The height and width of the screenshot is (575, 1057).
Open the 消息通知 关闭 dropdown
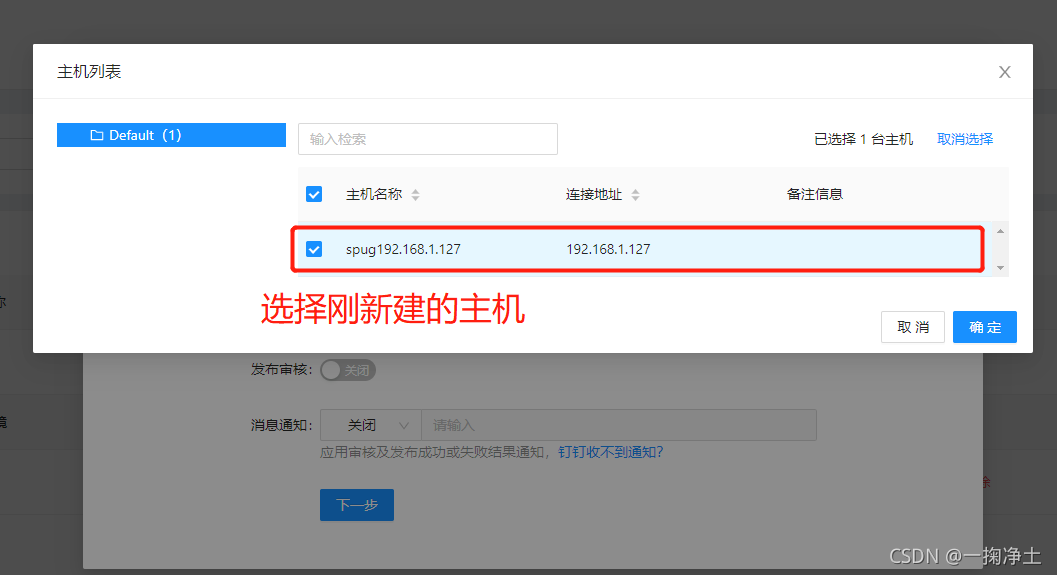tap(371, 425)
